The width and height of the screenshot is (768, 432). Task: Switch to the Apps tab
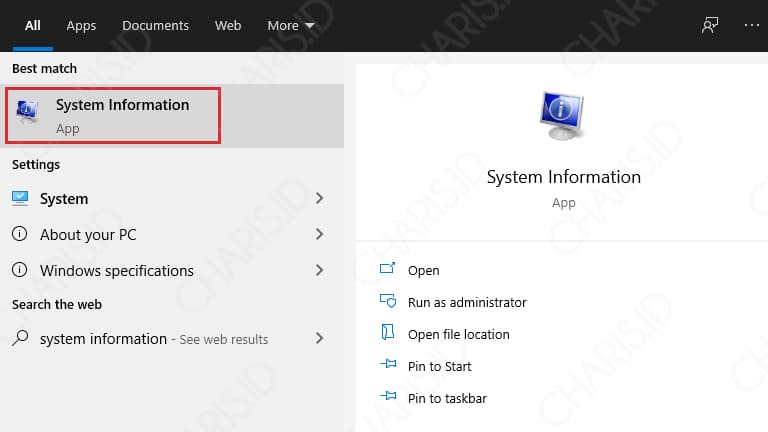81,25
